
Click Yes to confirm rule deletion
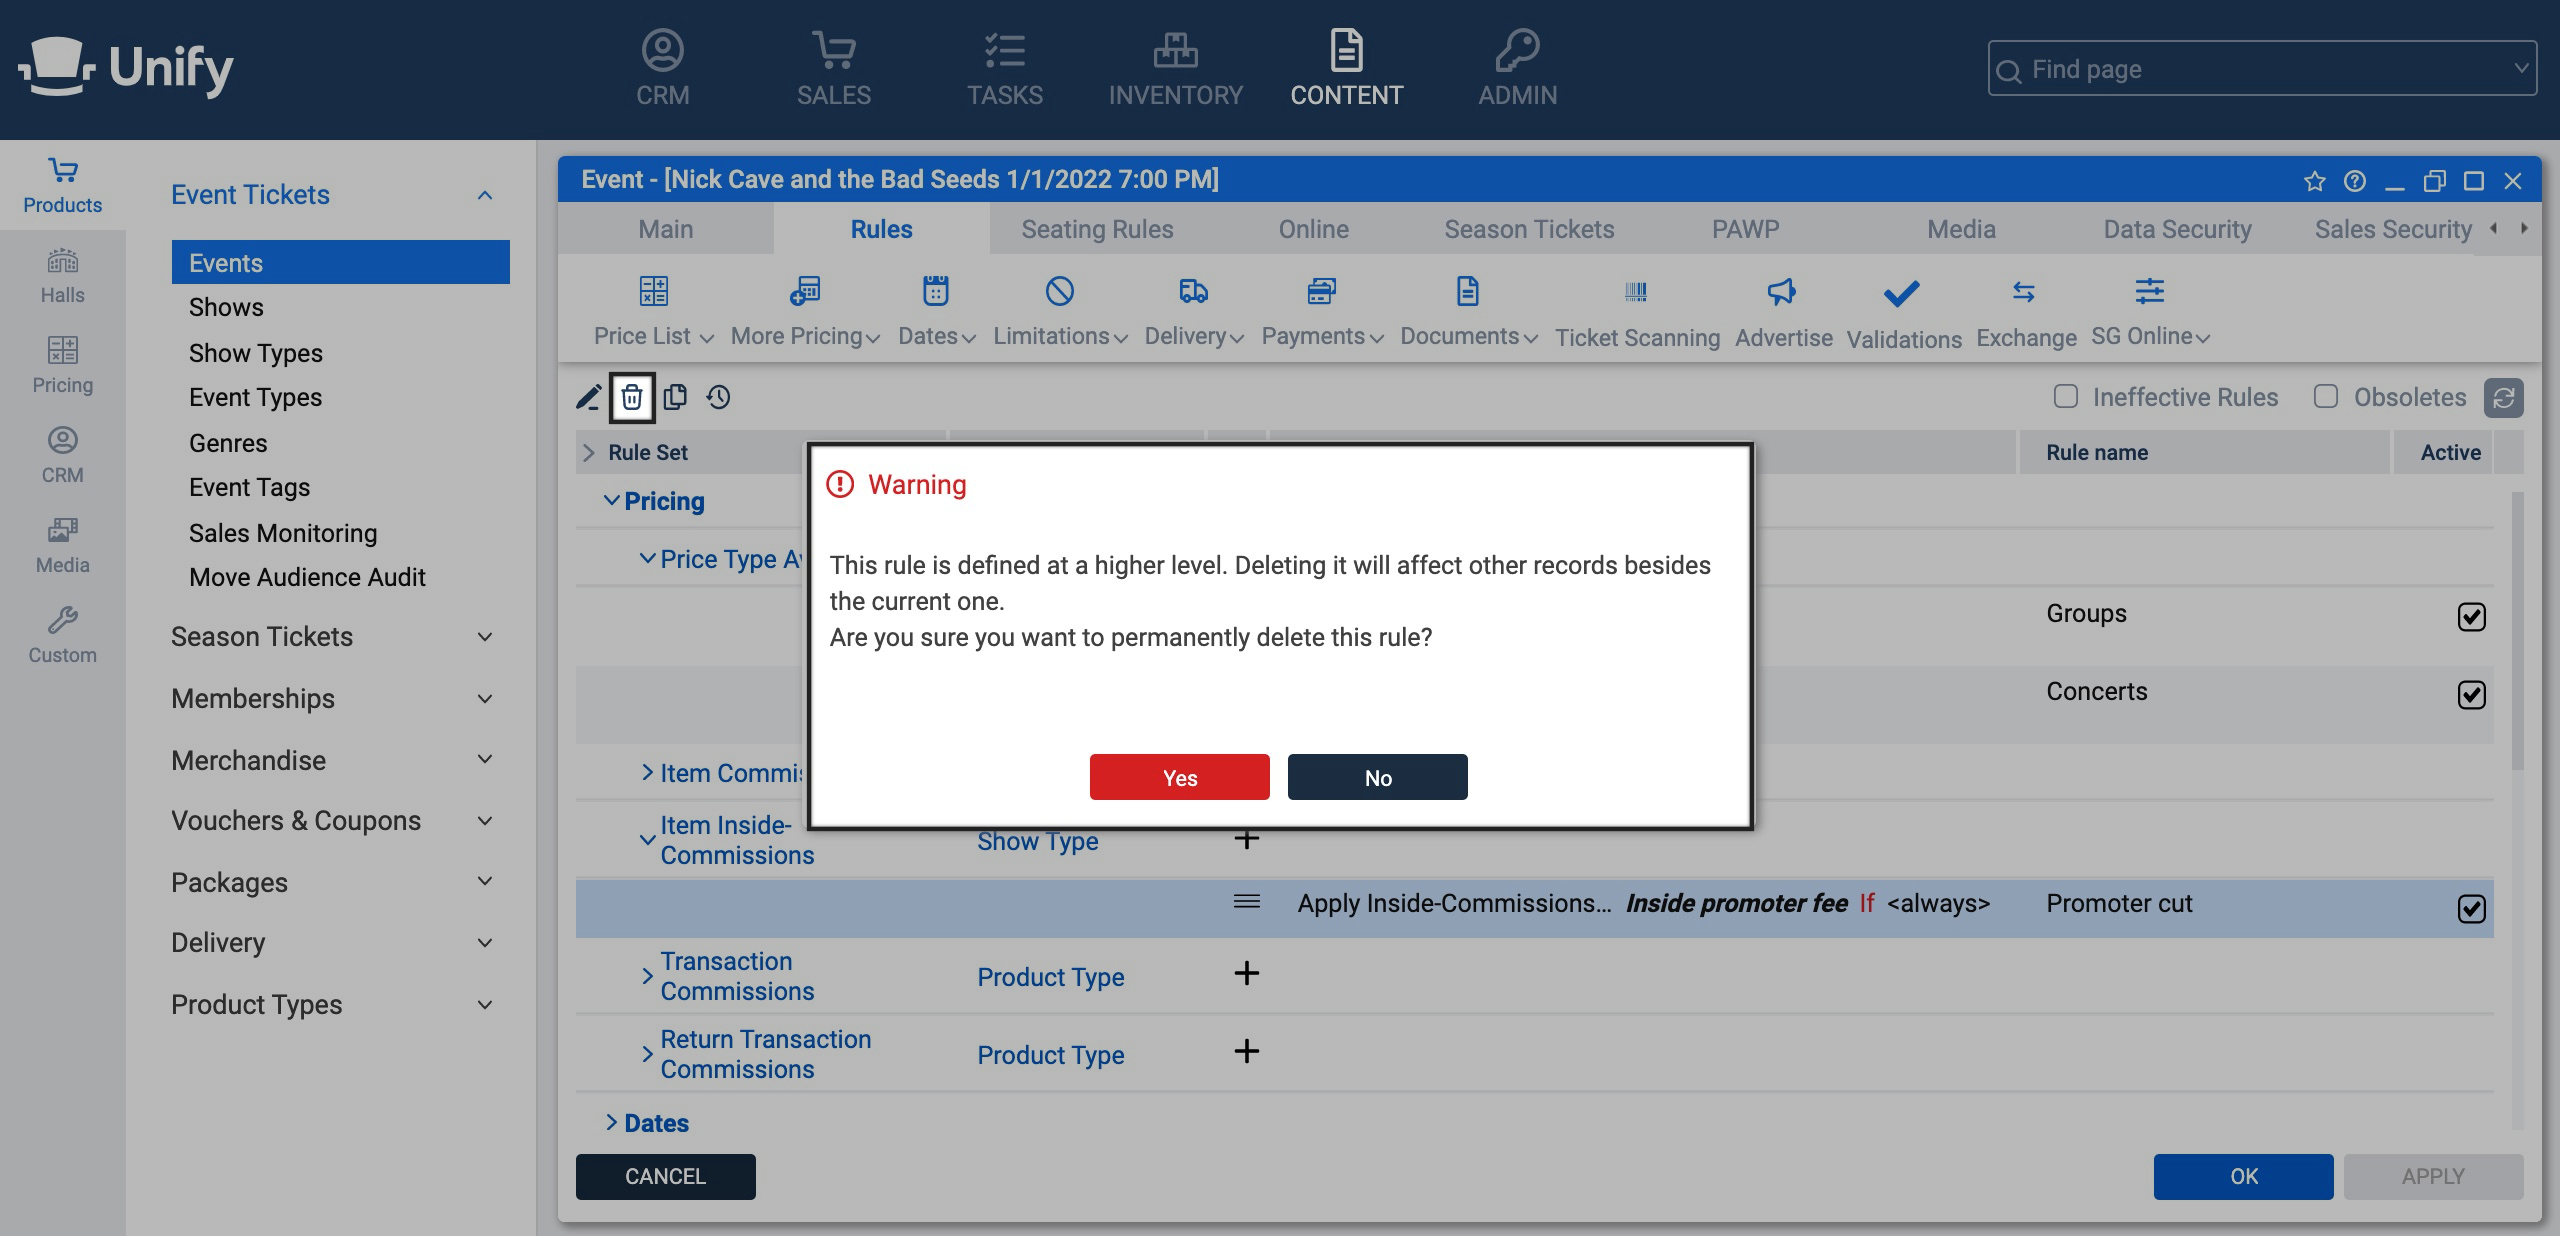tap(1179, 777)
